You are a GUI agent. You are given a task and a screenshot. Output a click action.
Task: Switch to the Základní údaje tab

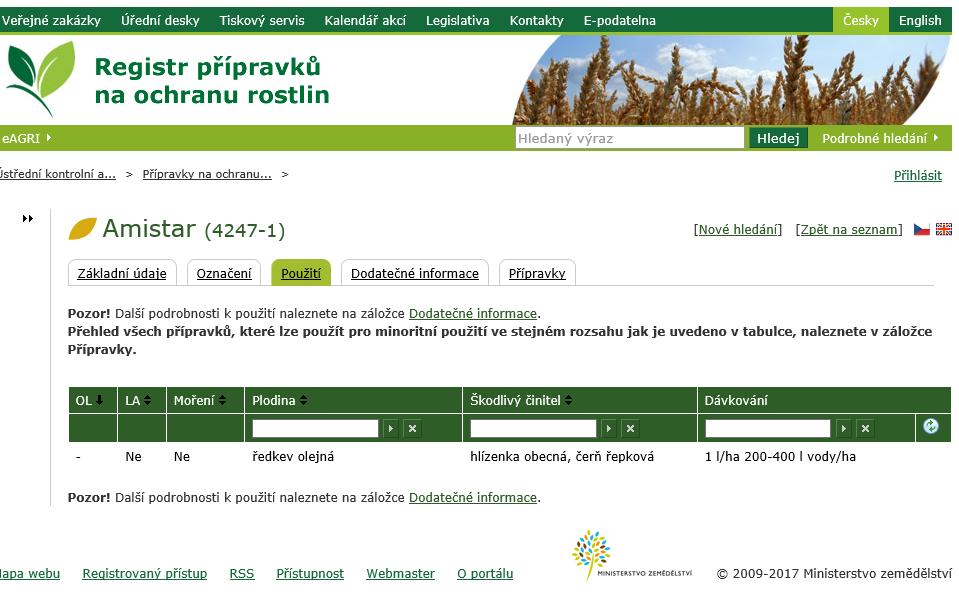click(x=122, y=273)
